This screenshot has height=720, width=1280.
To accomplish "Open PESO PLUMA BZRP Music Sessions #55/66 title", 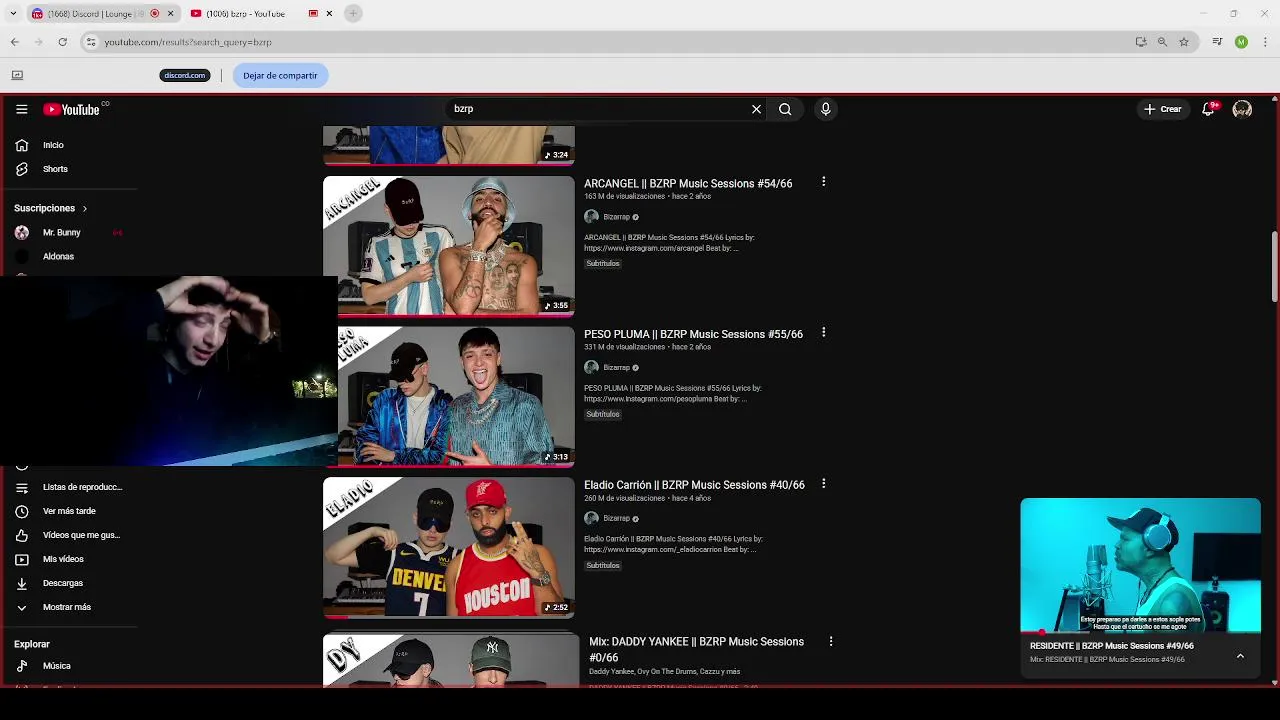I will [x=693, y=334].
